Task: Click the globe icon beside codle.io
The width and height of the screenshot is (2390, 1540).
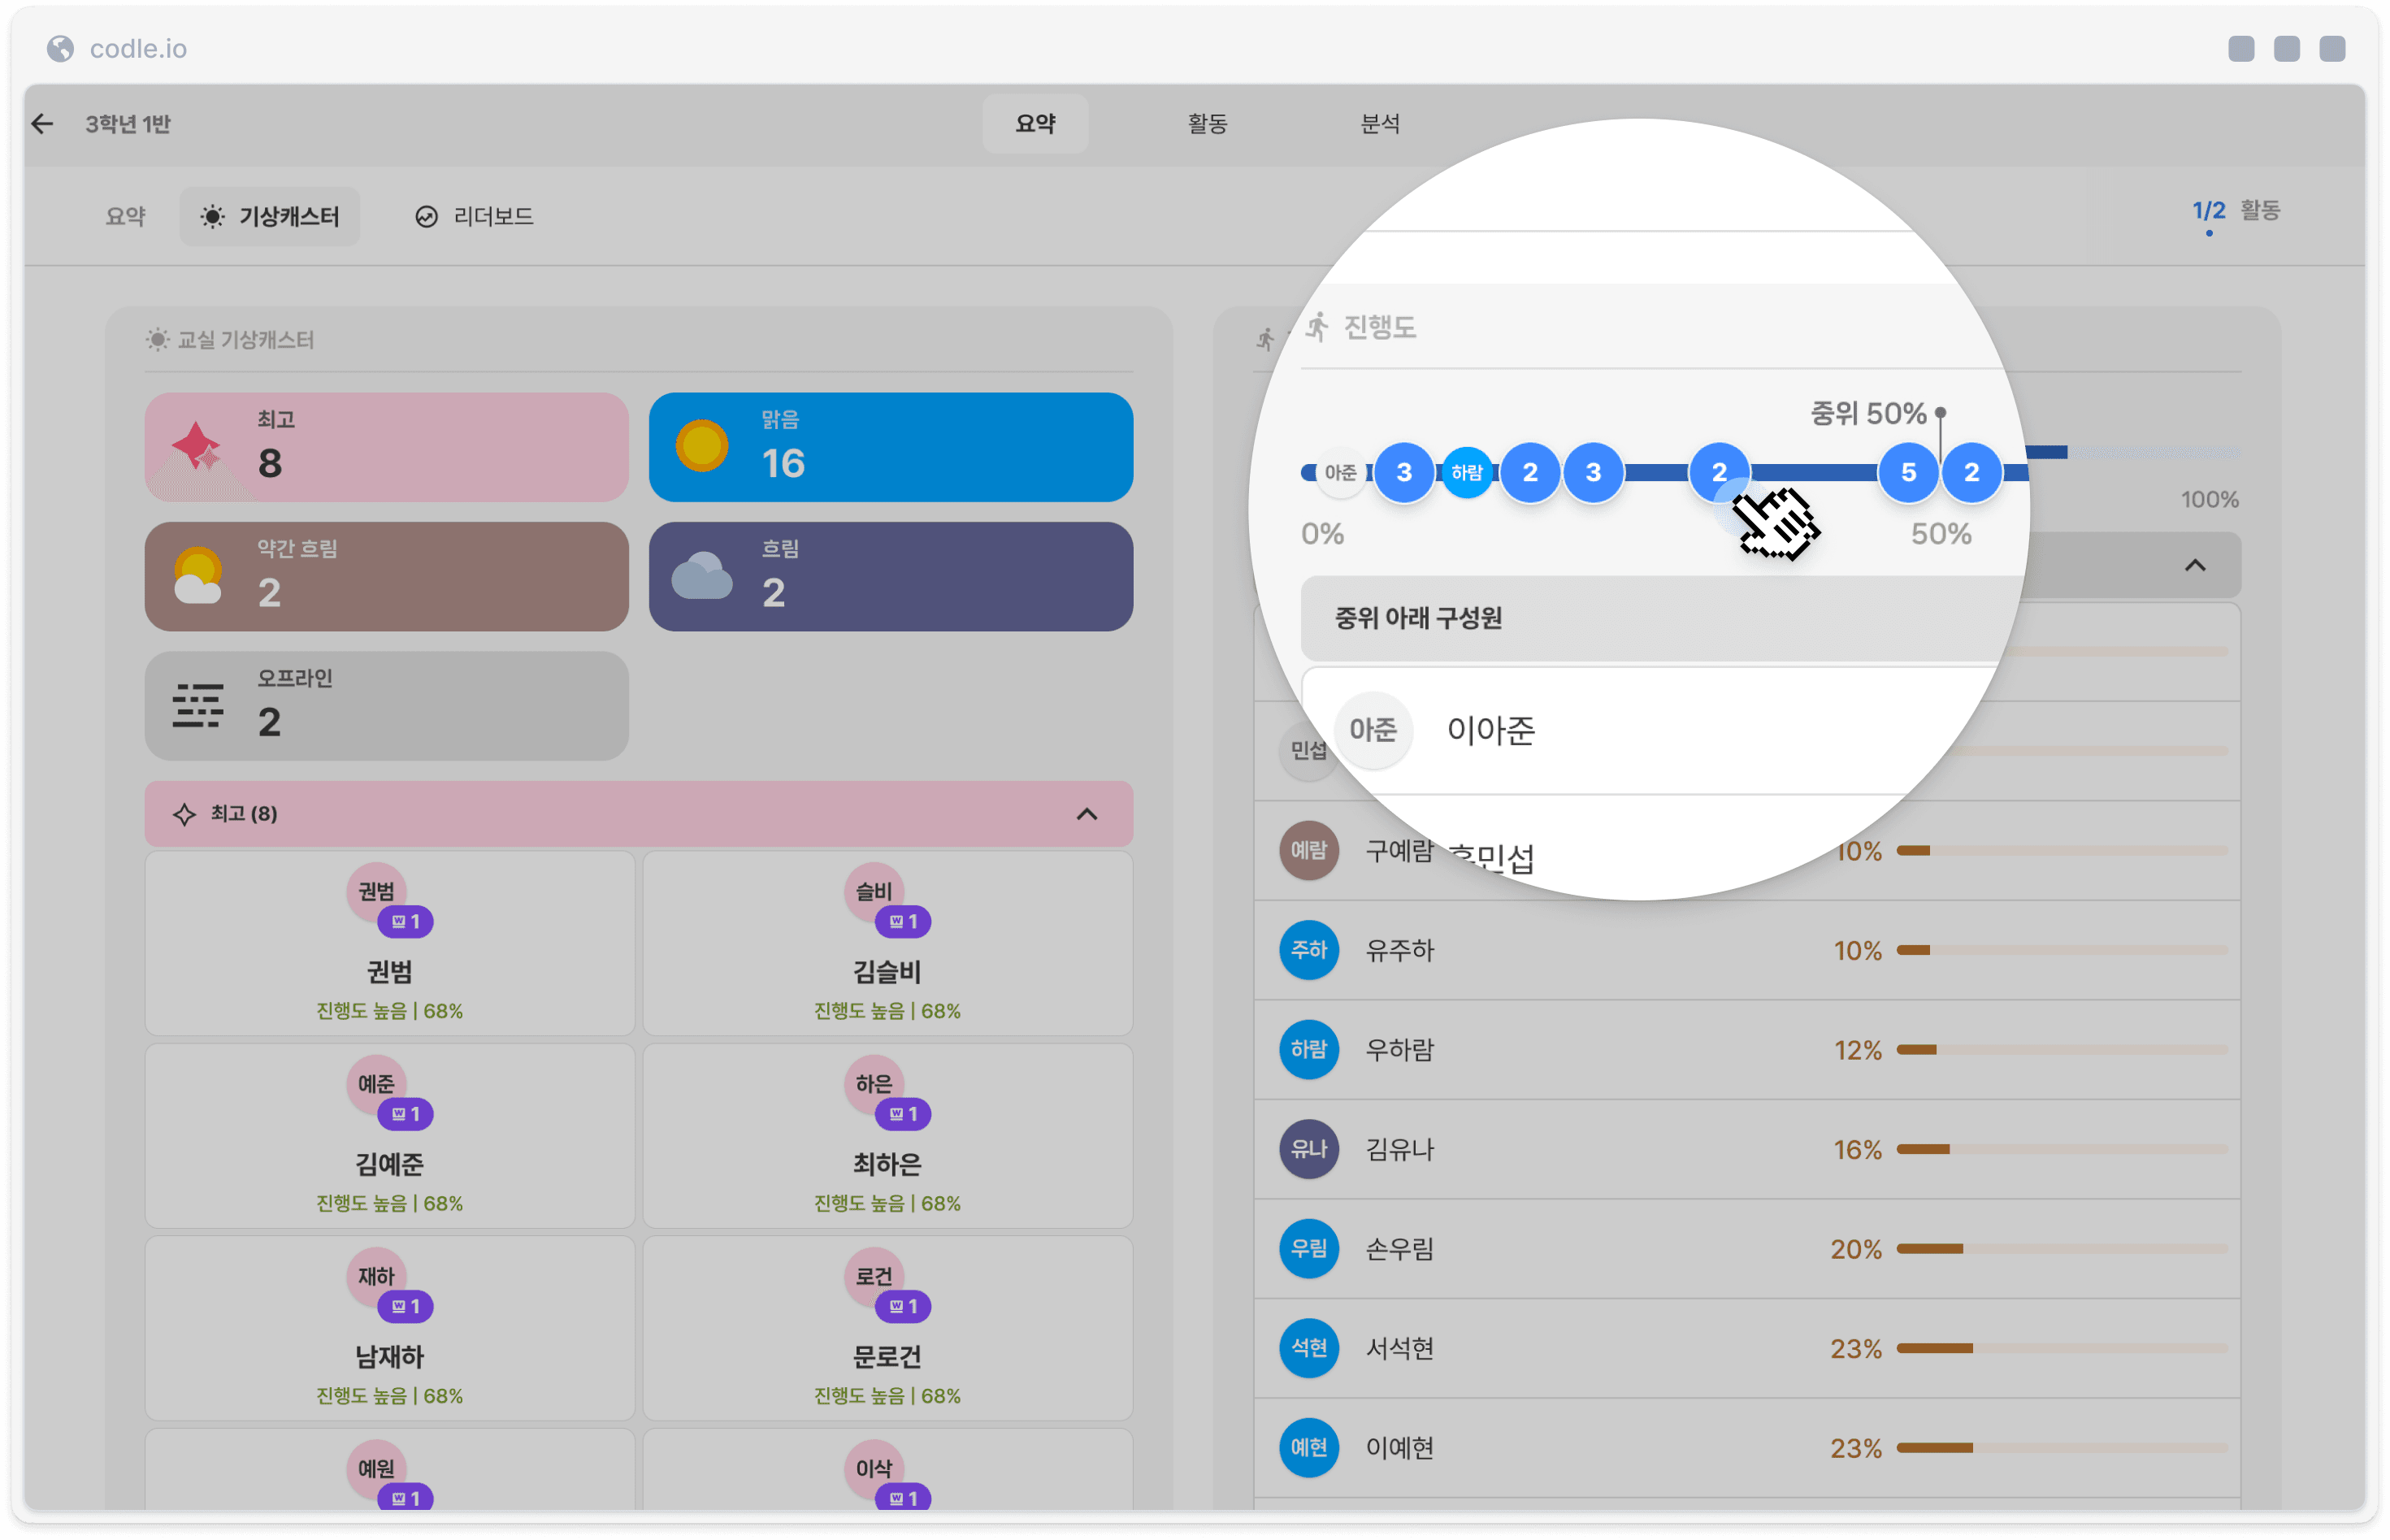Action: coord(61,48)
